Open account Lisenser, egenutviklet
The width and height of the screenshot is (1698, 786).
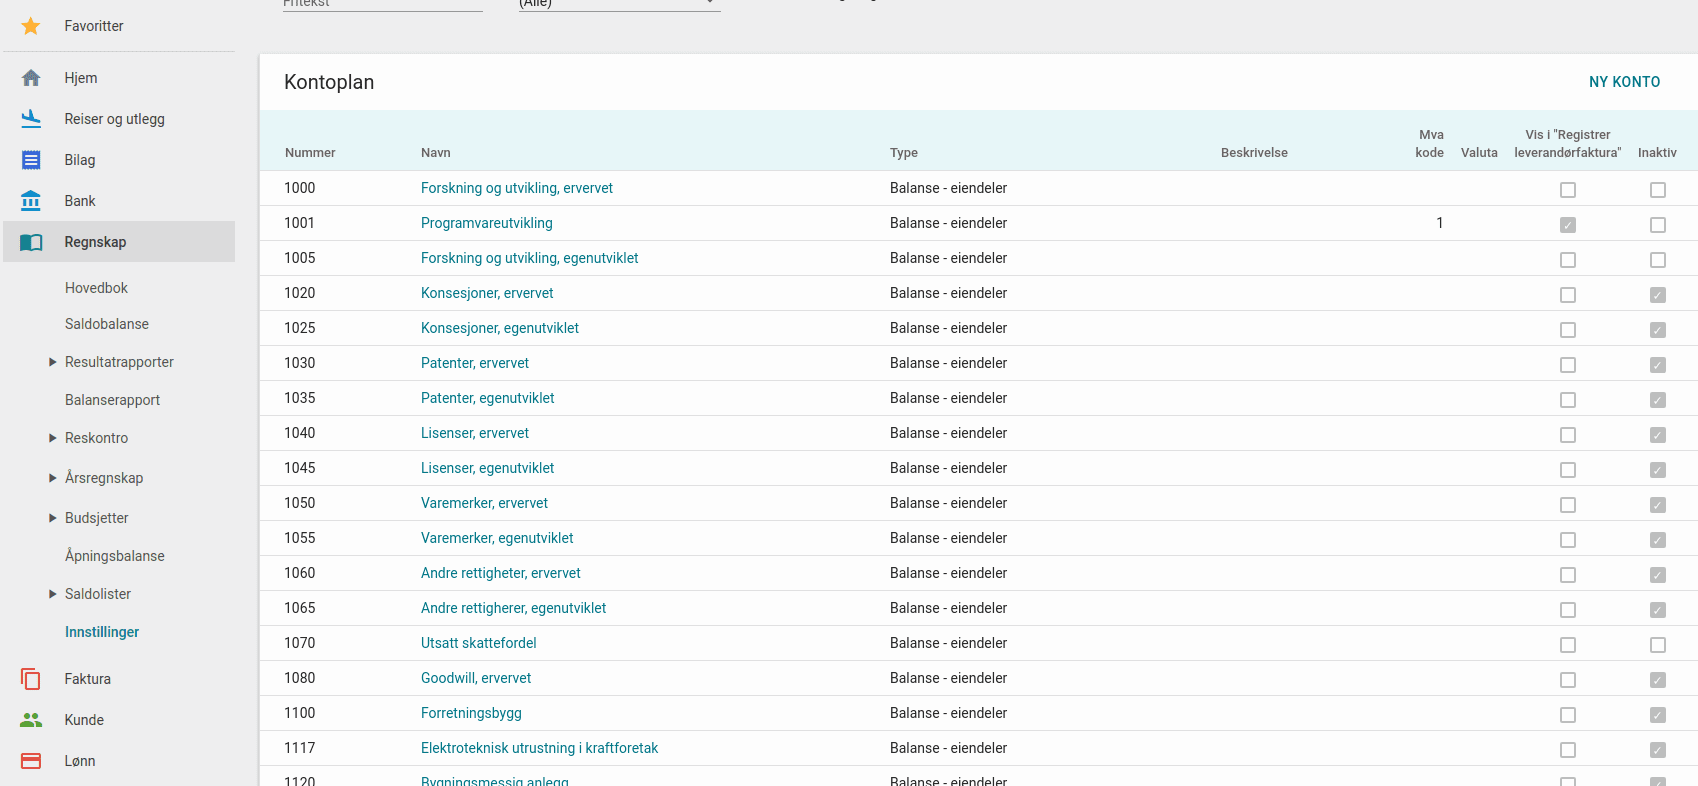488,468
